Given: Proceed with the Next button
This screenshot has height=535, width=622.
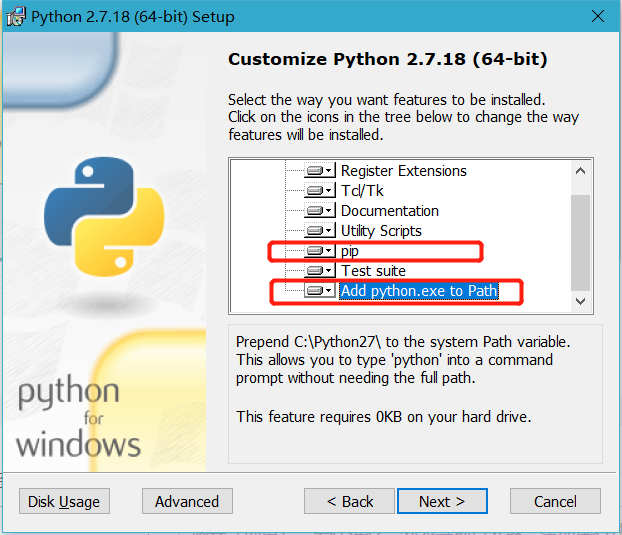Looking at the screenshot, I should click(x=442, y=501).
